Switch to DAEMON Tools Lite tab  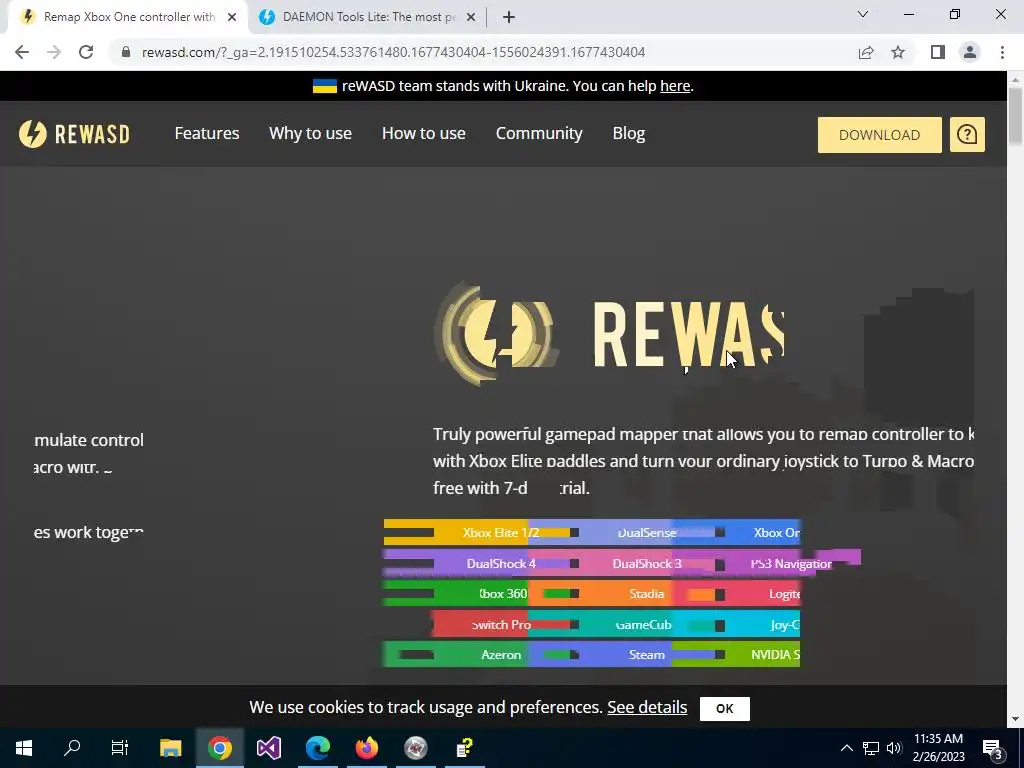(368, 17)
